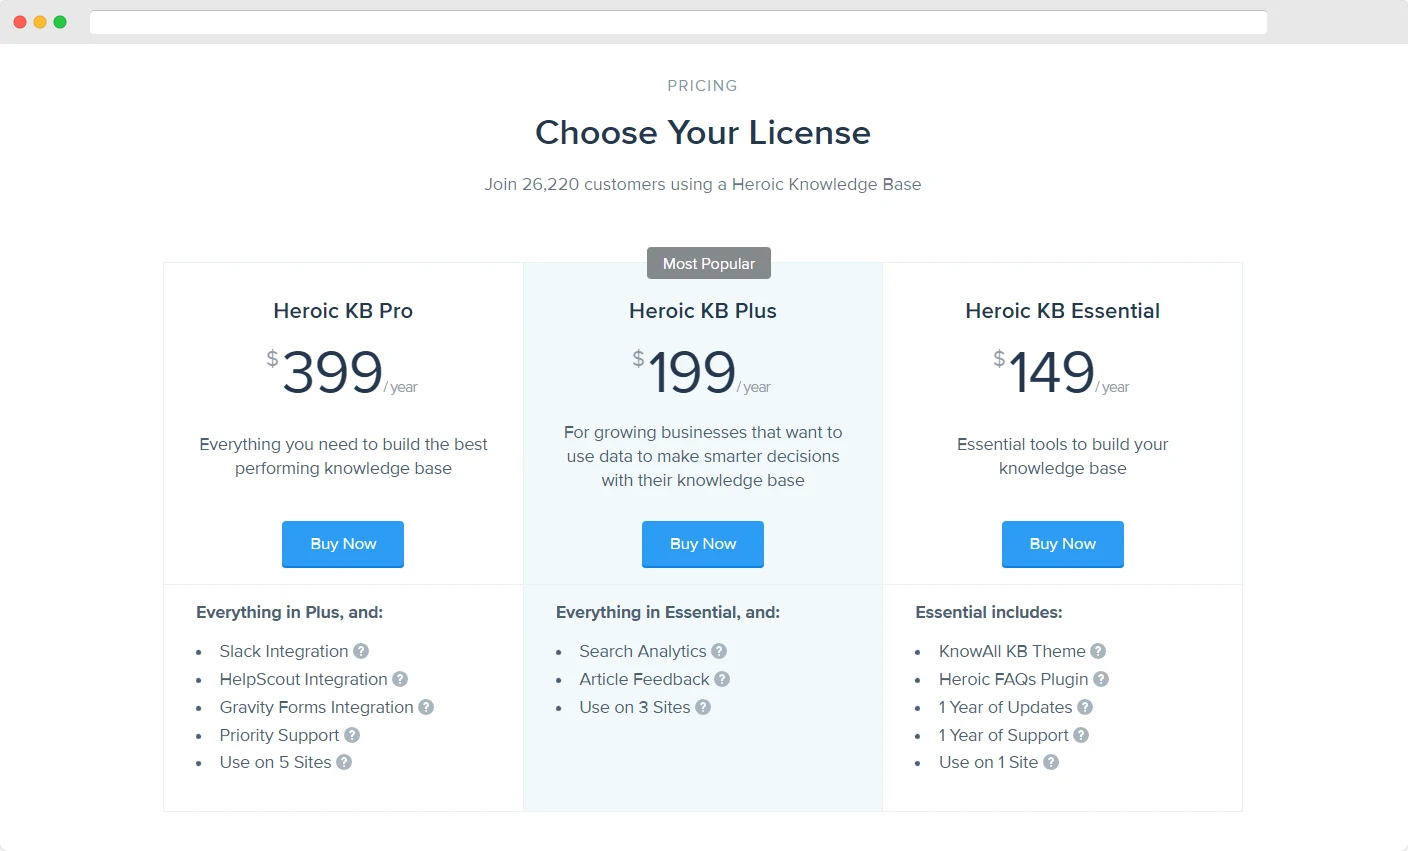1408x851 pixels.
Task: Click the browser address bar
Action: [678, 22]
